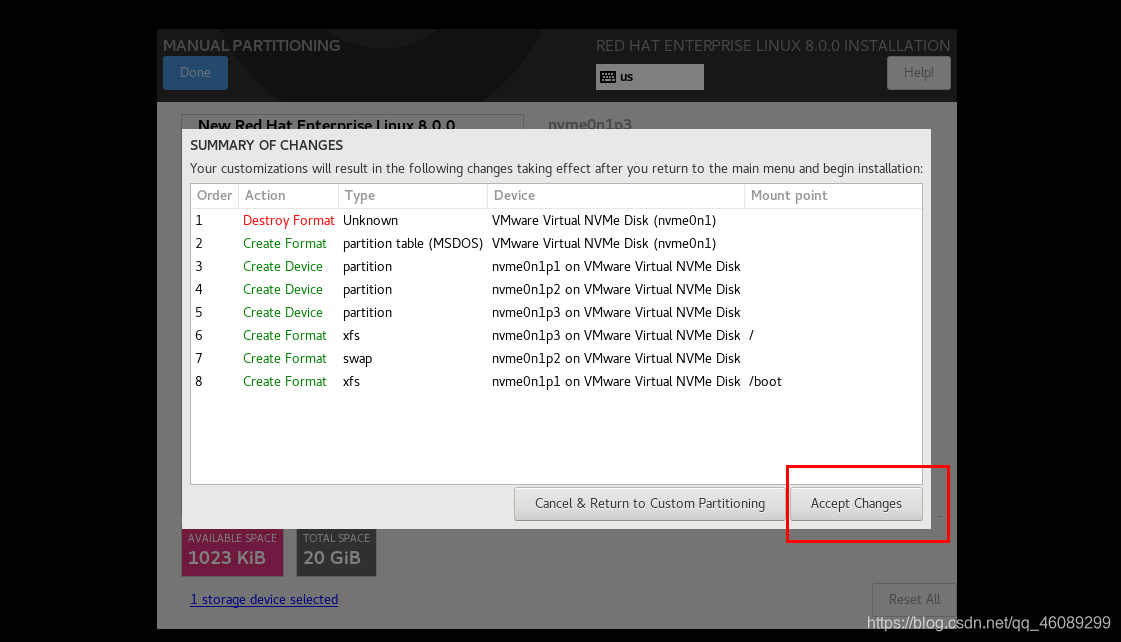Click row 7 Create Format action
Screen dimensions: 1121x642
(x=285, y=358)
